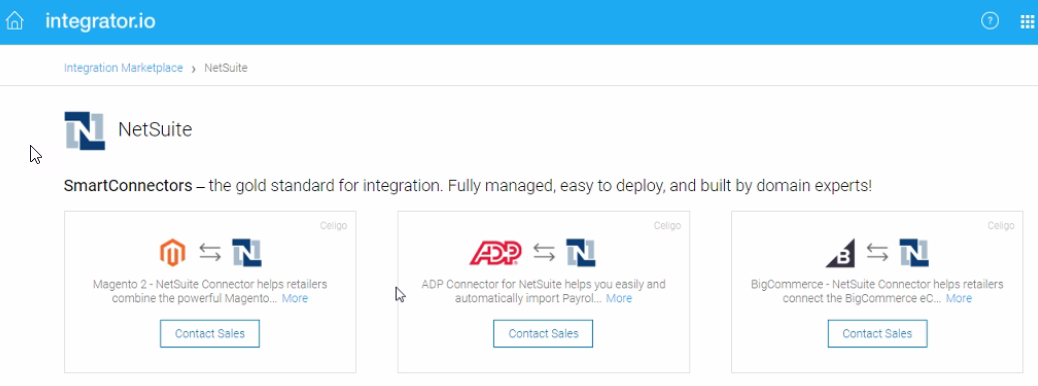The width and height of the screenshot is (1038, 386).
Task: Go back to Integration Marketplace breadcrumb
Action: pos(123,68)
